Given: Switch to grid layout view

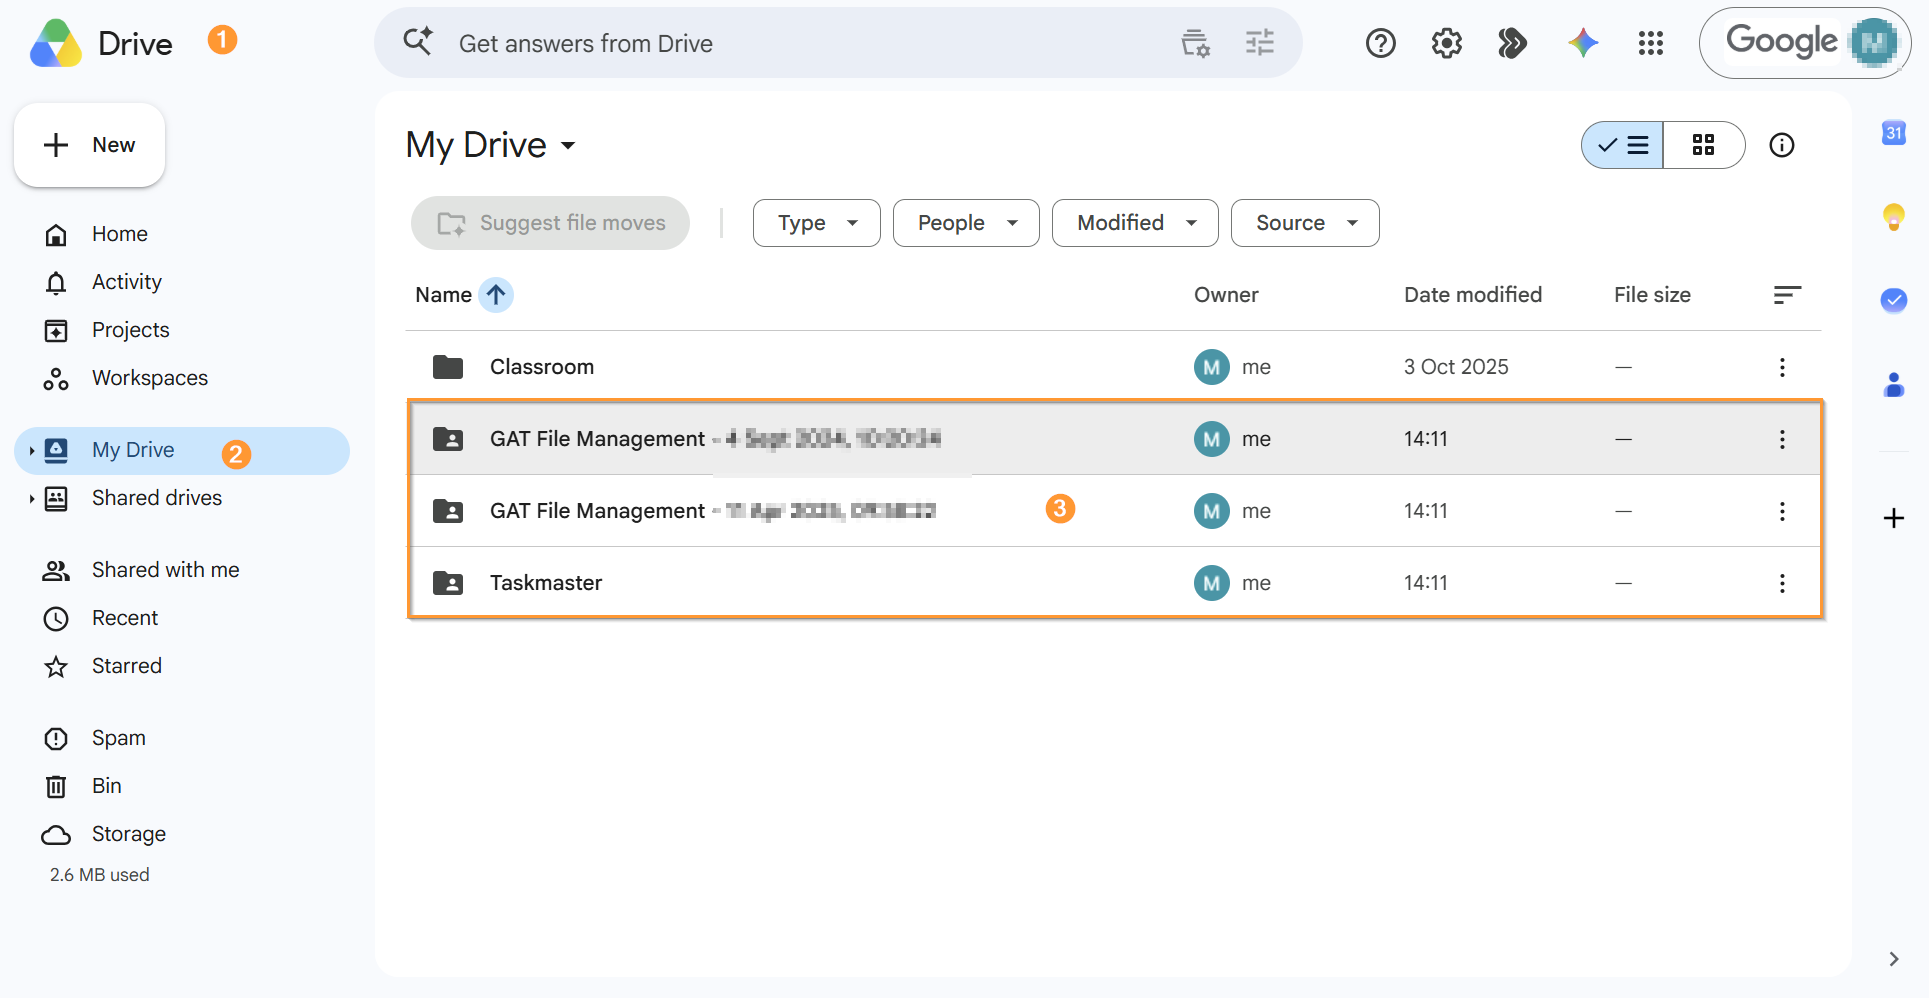Looking at the screenshot, I should 1703,145.
